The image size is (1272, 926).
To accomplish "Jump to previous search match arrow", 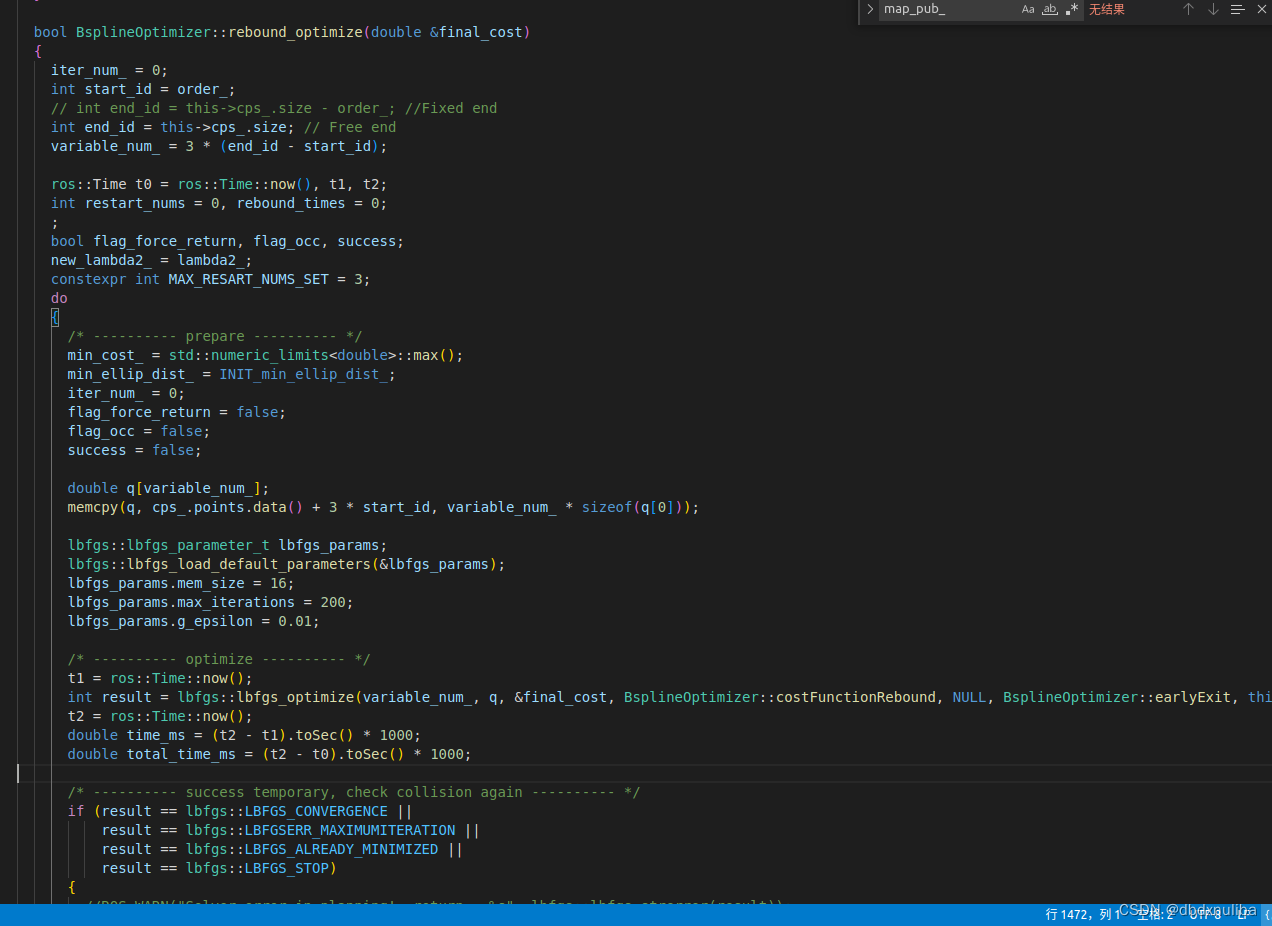I will (x=1187, y=10).
